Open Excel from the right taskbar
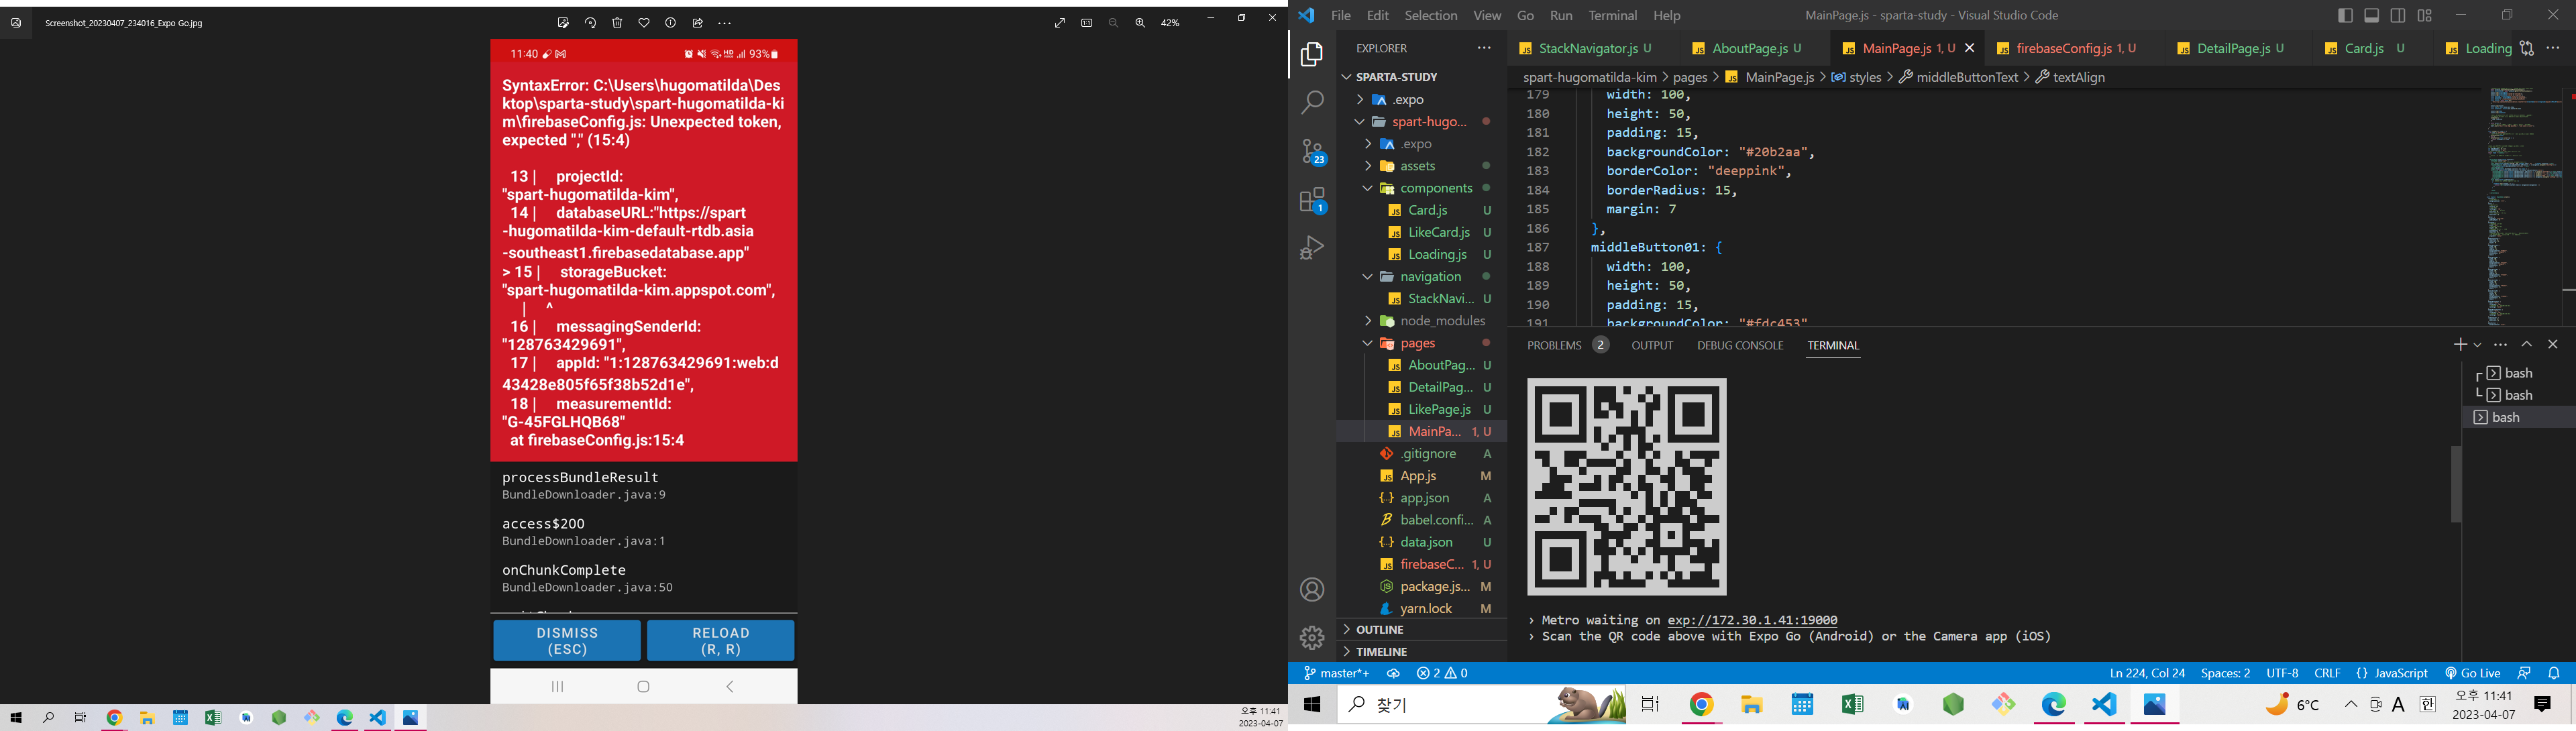This screenshot has width=2576, height=731. pos(1852,705)
